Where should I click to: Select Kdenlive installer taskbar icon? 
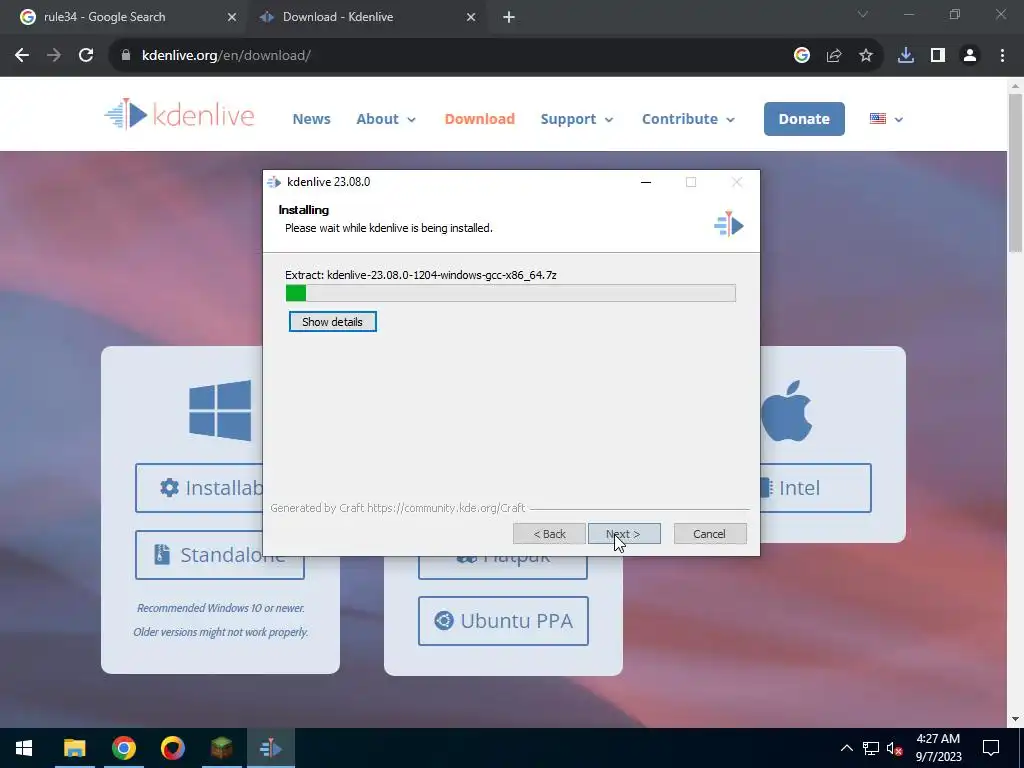[x=270, y=748]
